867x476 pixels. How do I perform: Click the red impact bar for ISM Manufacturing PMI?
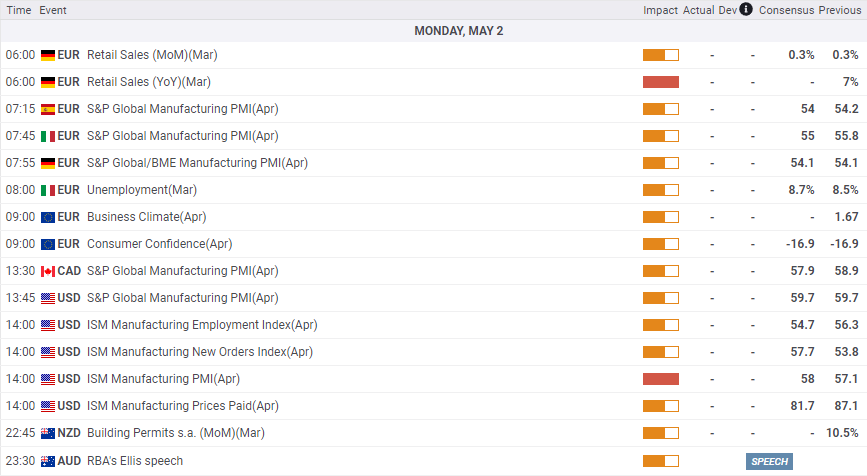pos(660,379)
